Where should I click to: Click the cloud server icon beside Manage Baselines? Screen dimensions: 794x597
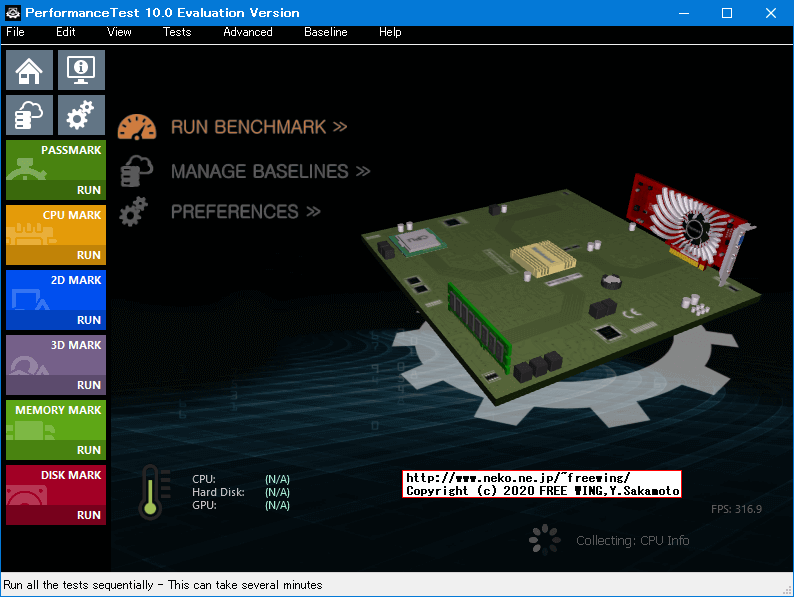click(137, 171)
